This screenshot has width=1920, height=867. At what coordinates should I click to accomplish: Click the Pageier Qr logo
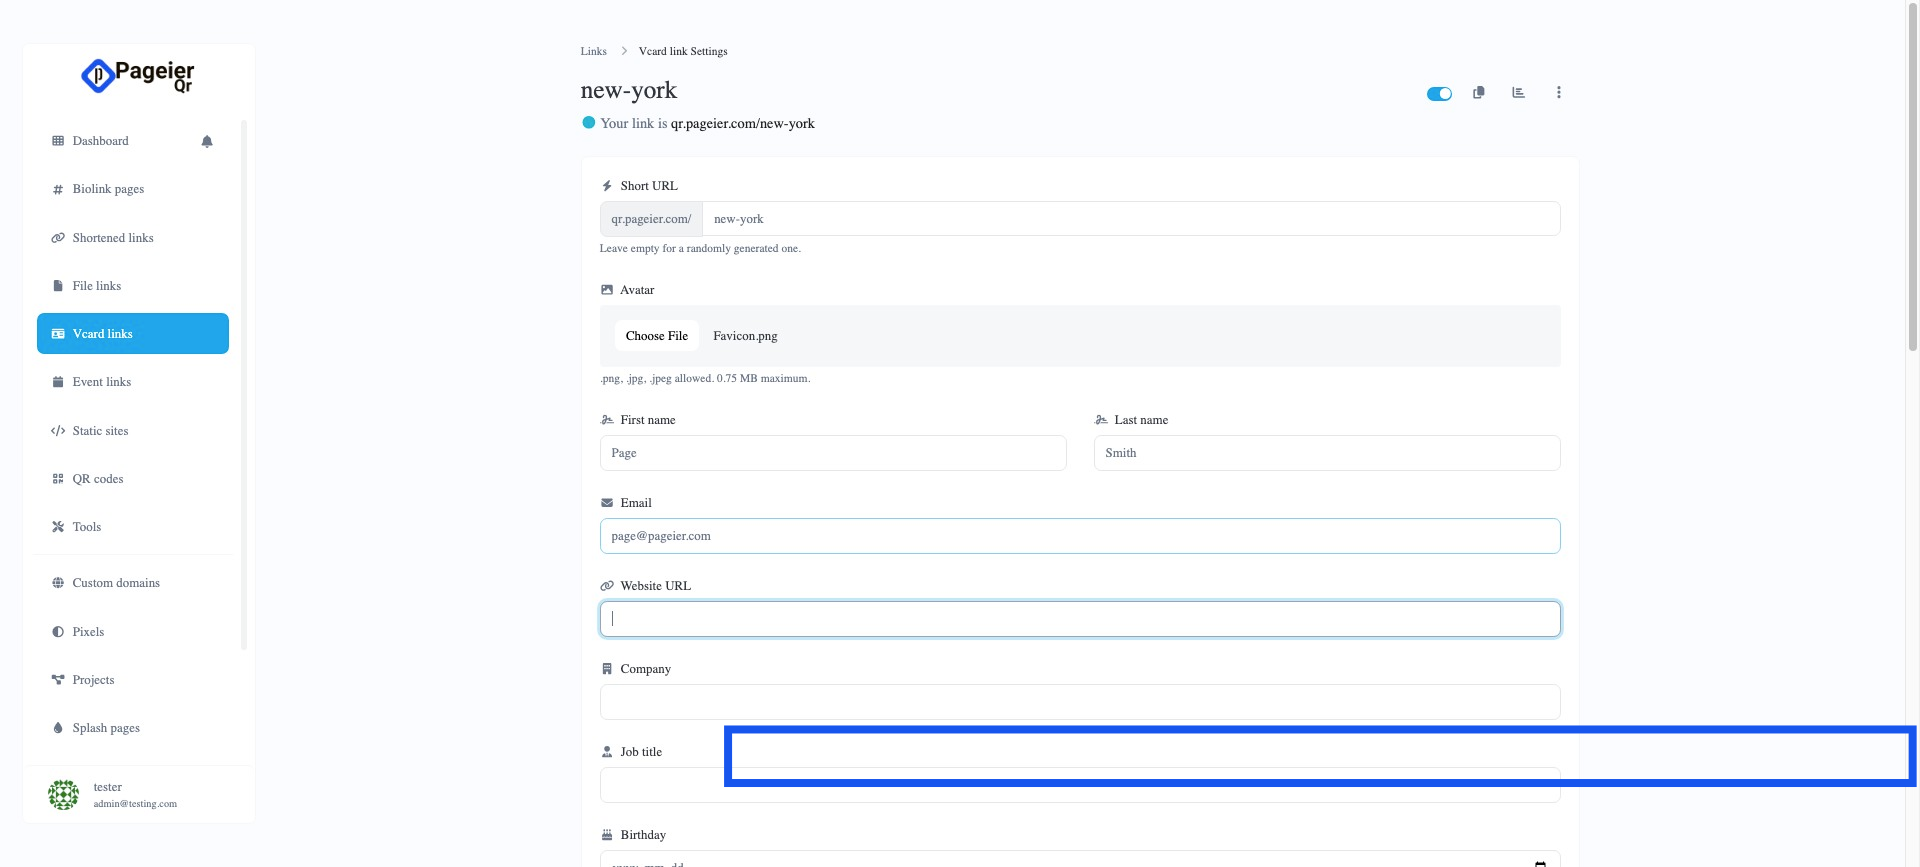point(138,76)
